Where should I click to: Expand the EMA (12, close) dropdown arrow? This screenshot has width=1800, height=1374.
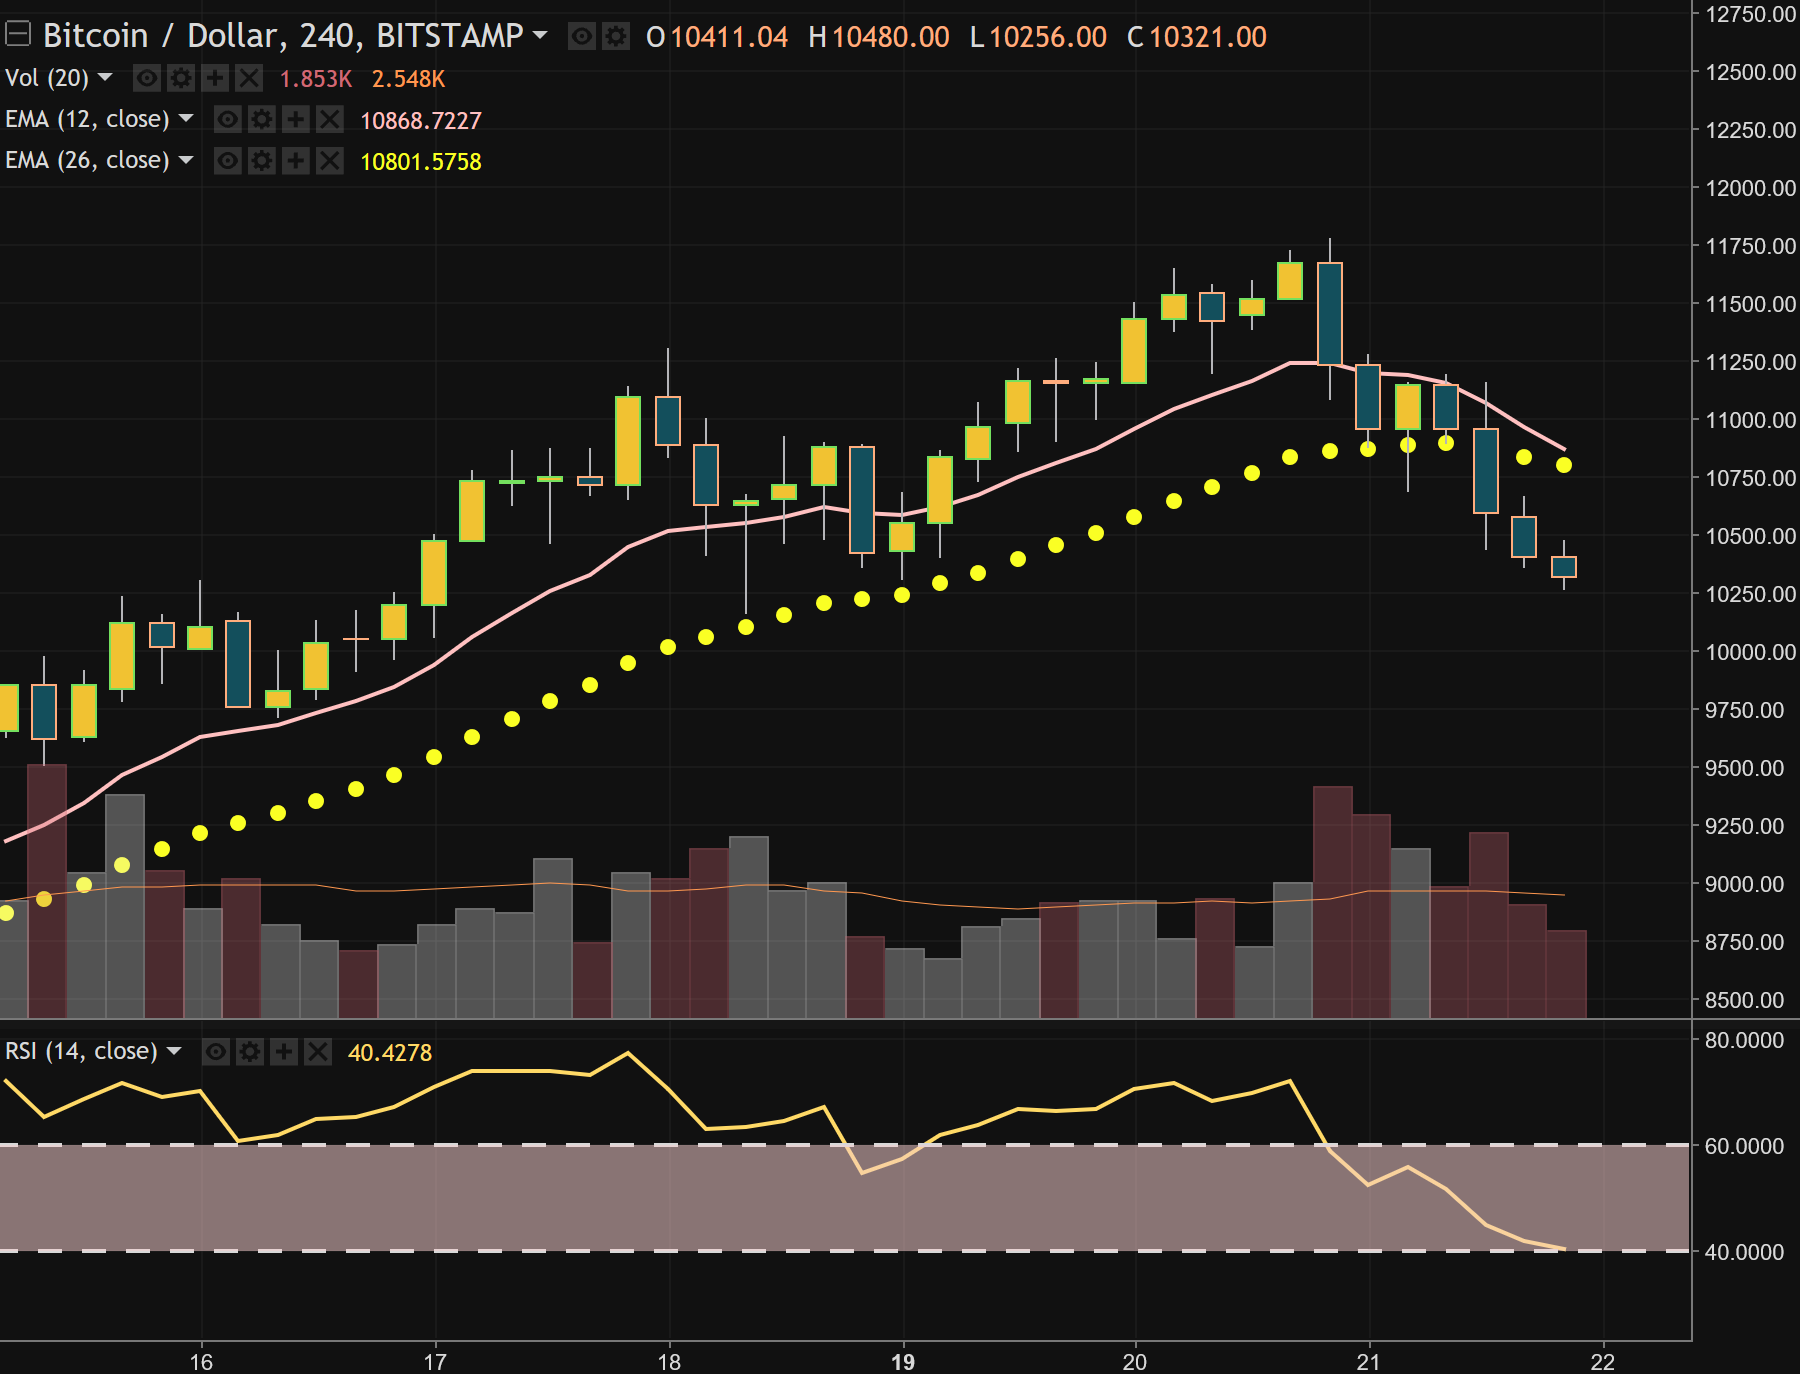click(x=185, y=118)
